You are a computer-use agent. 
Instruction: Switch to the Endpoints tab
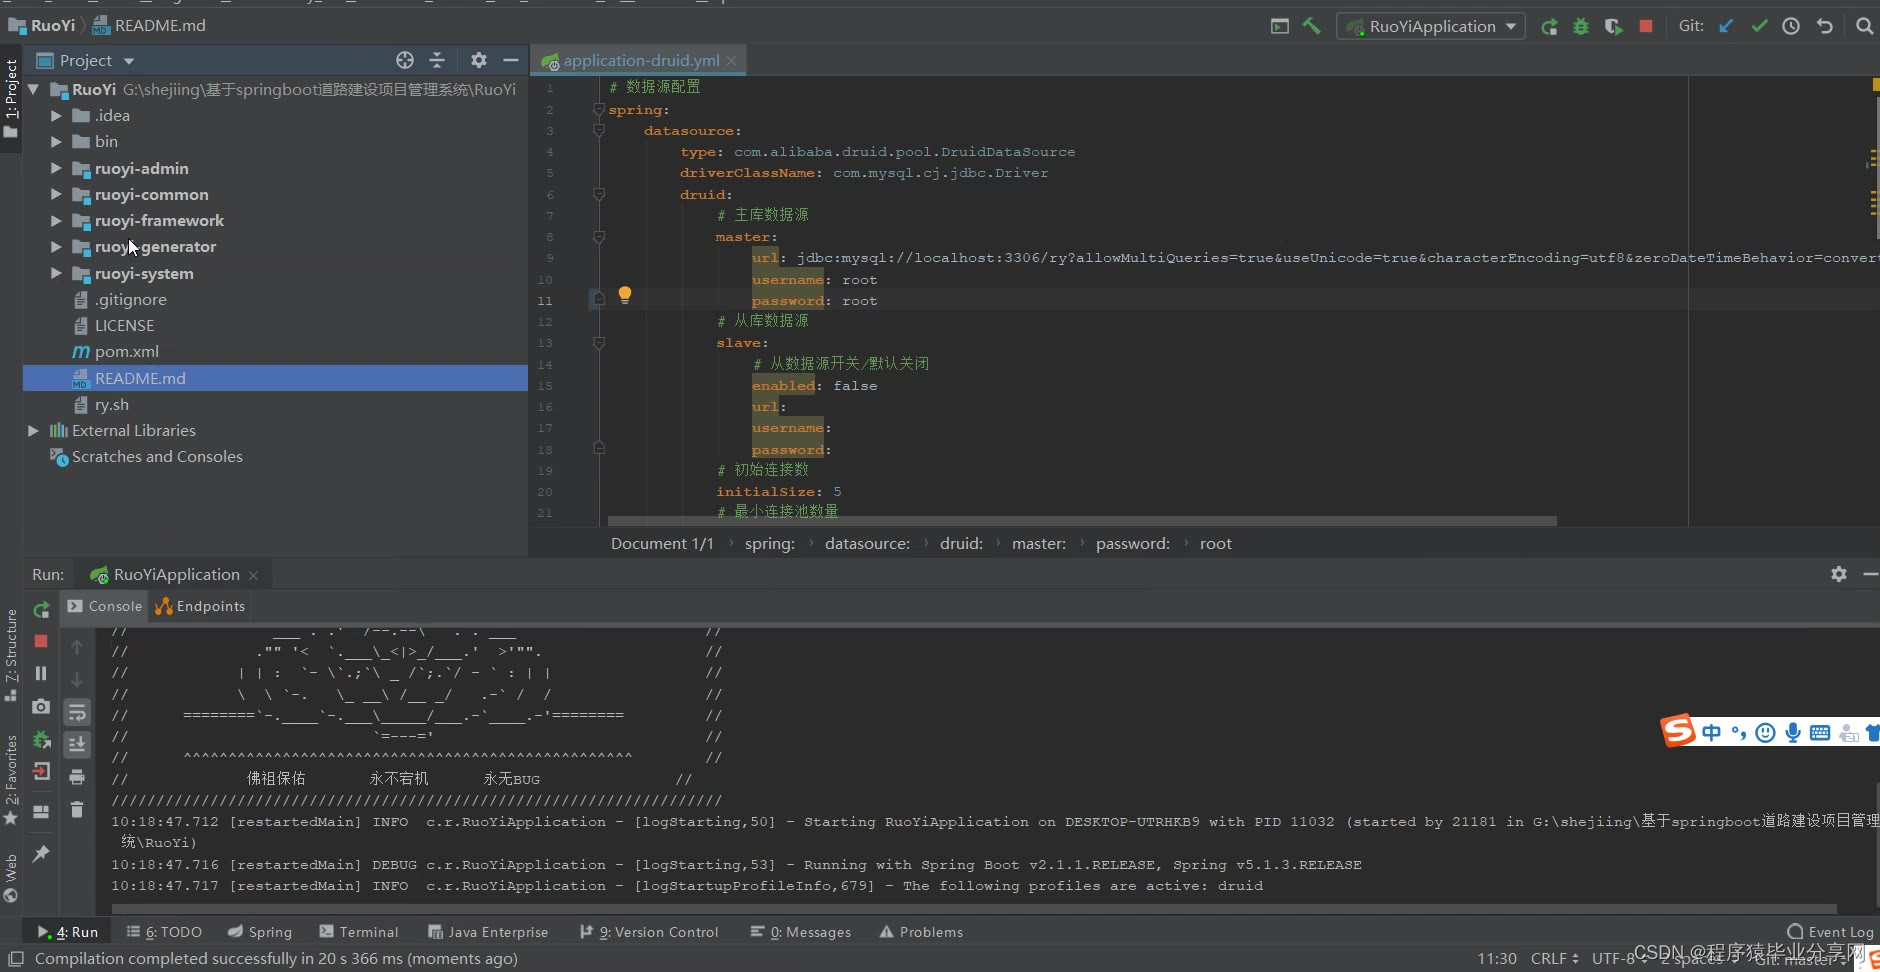200,606
